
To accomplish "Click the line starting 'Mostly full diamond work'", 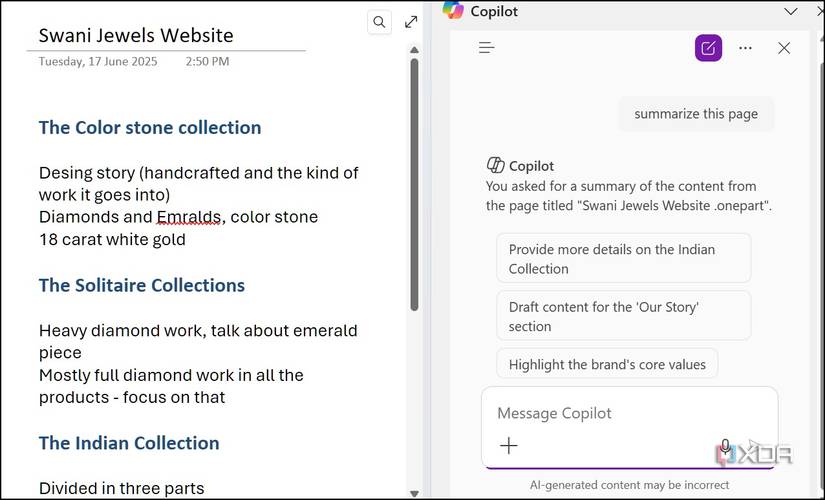I will (171, 375).
